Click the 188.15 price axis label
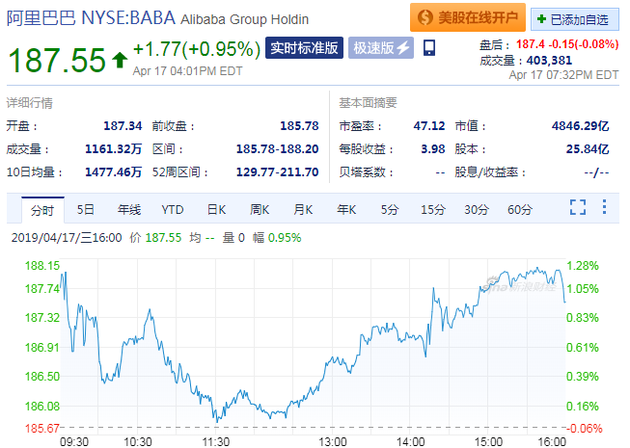Screen dimensions: 630x448 (x=42, y=266)
